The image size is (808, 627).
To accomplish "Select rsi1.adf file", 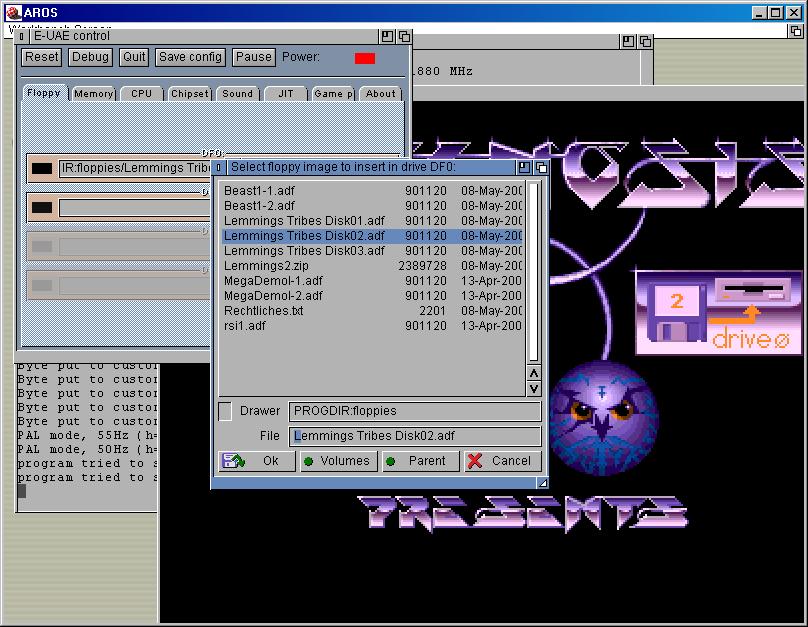I will pos(372,325).
